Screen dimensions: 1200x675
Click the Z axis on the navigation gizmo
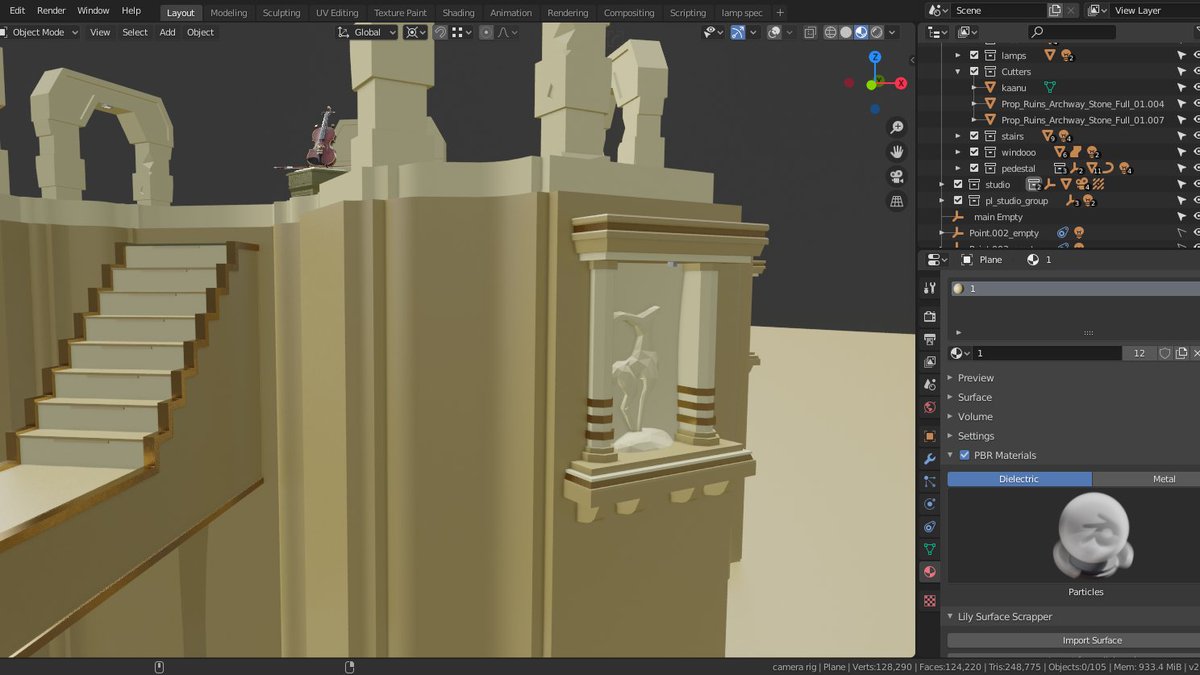pyautogui.click(x=875, y=58)
